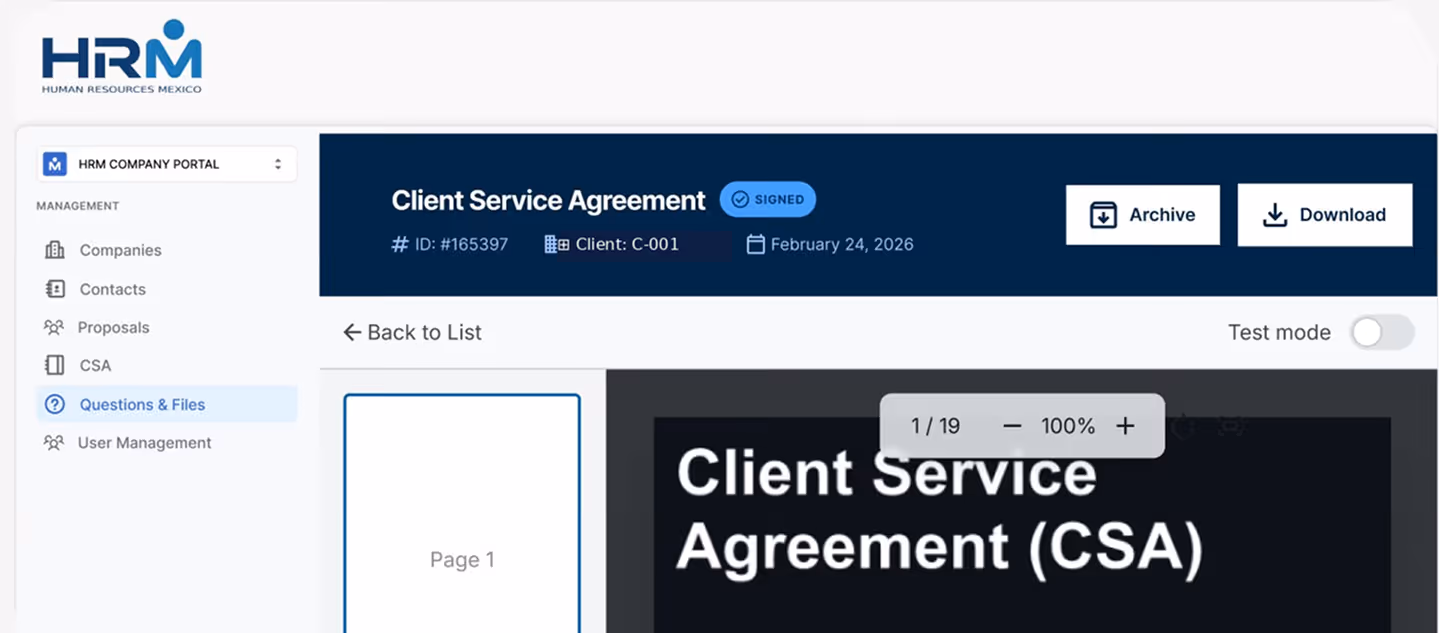The image size is (1439, 633).
Task: Zoom out the document with minus button
Action: (x=1012, y=426)
